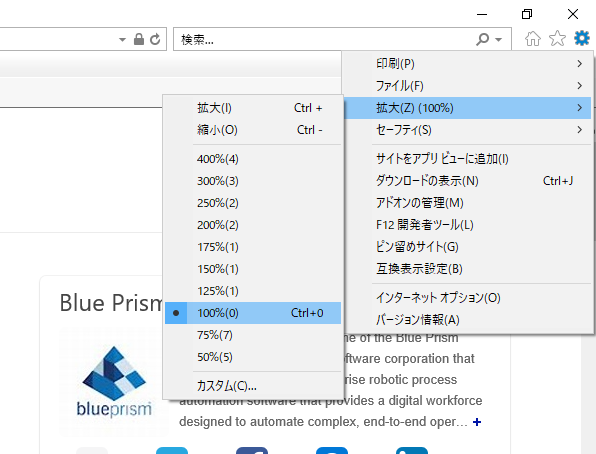This screenshot has height=454, width=596.
Task: Click the blueprism logo image
Action: (114, 381)
